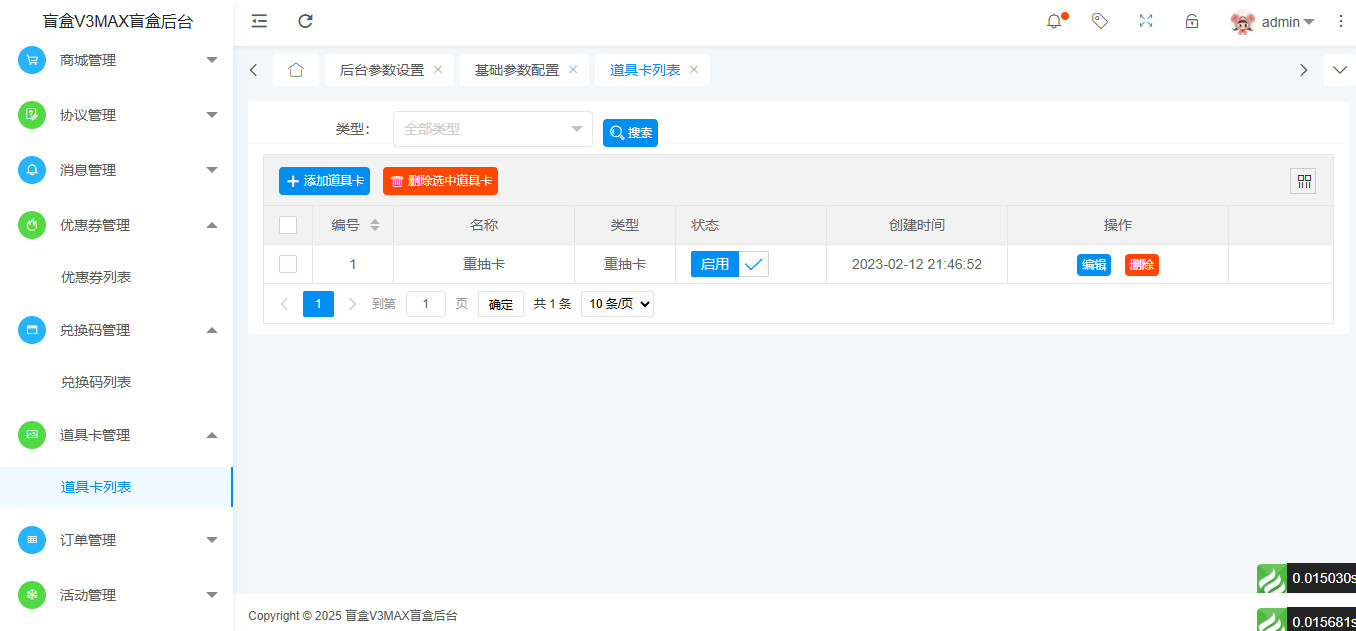1356x631 pixels.
Task: Click the 商城管理 cart icon
Action: coord(32,60)
